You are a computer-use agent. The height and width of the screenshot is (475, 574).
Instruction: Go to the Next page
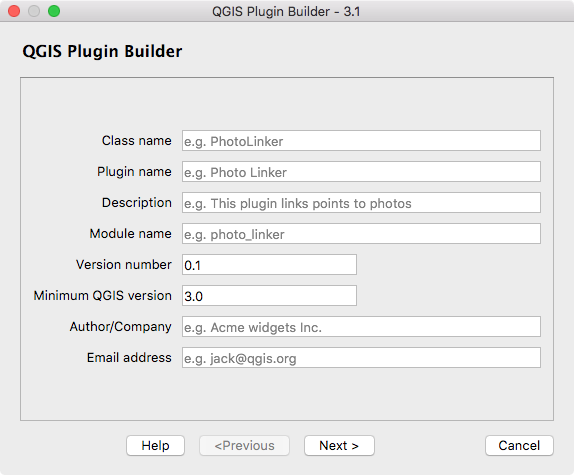pos(339,445)
